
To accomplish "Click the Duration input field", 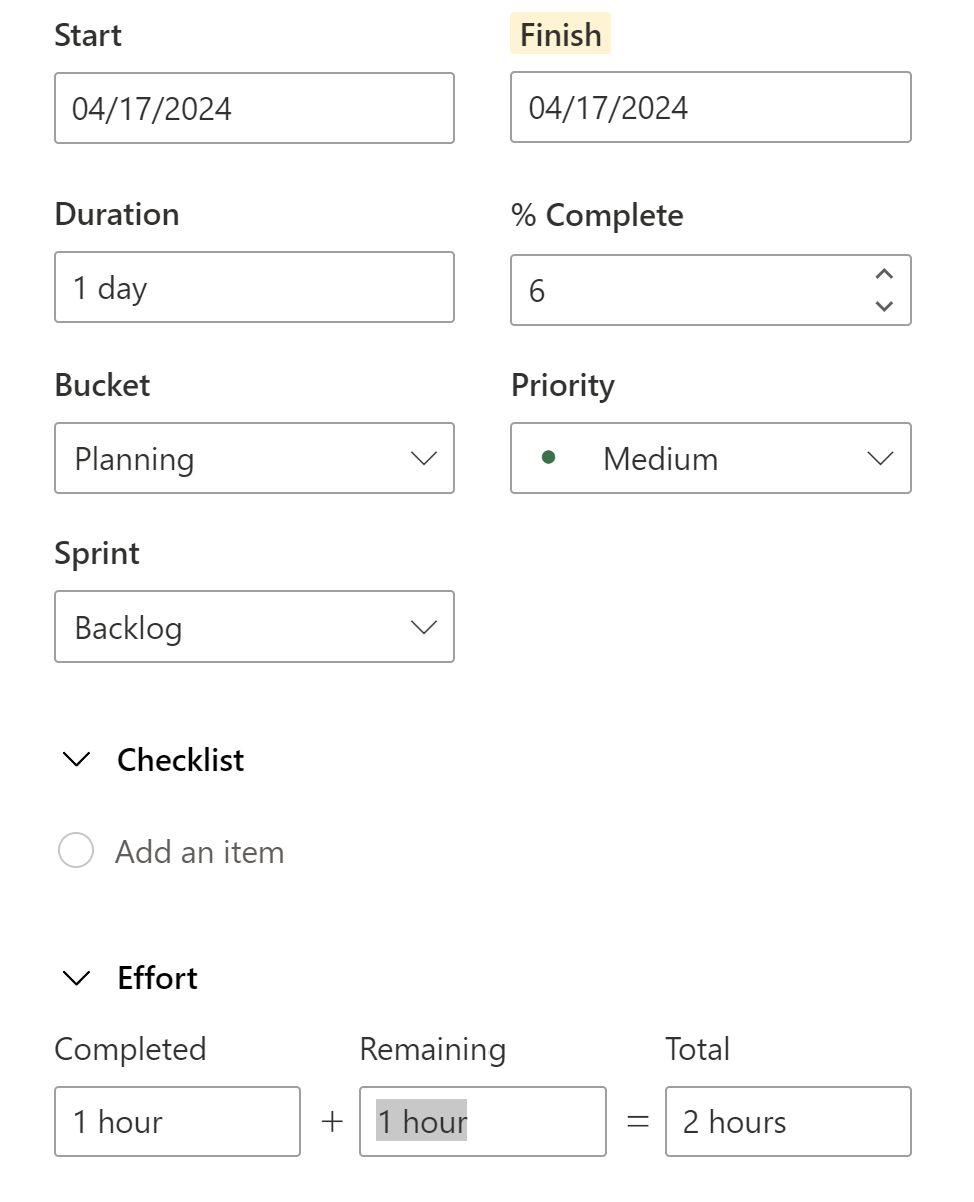I will click(254, 288).
